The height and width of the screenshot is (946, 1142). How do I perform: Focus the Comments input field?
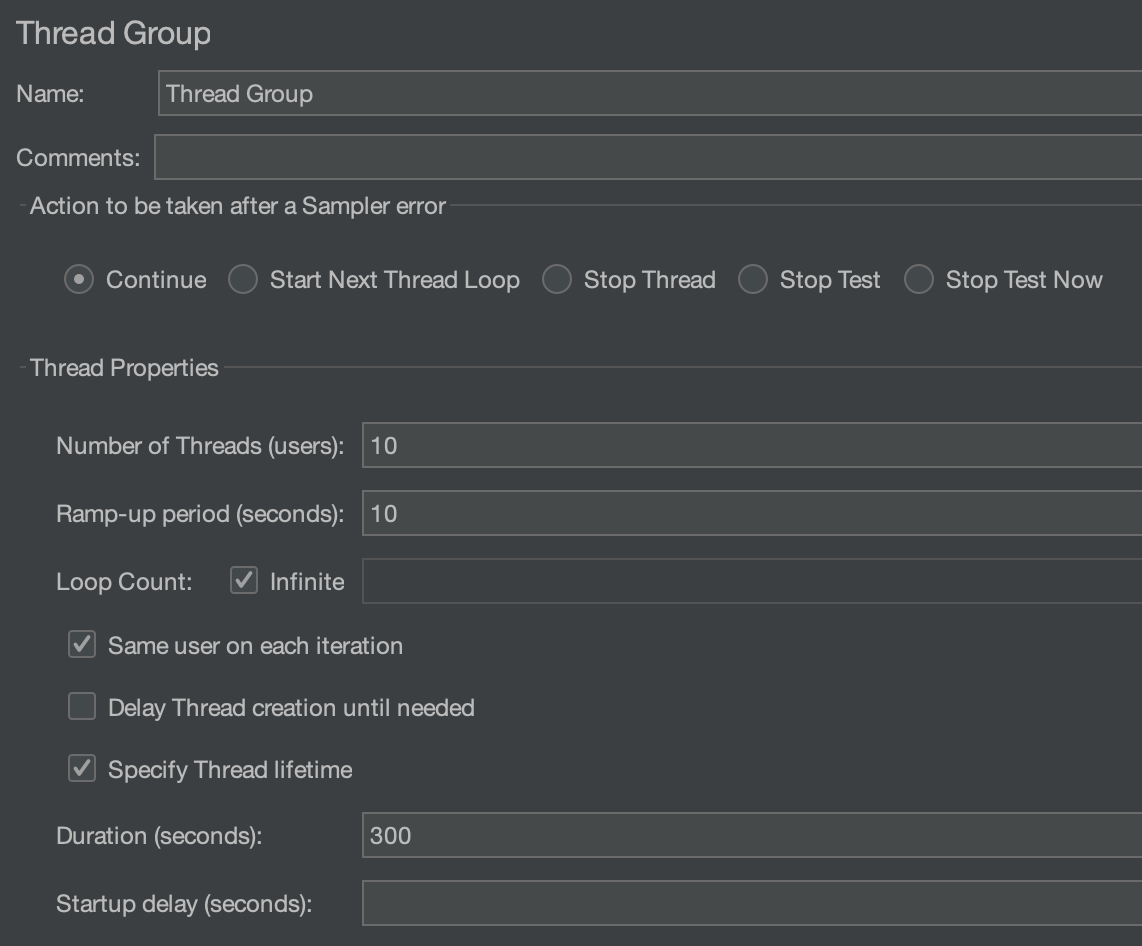(648, 158)
